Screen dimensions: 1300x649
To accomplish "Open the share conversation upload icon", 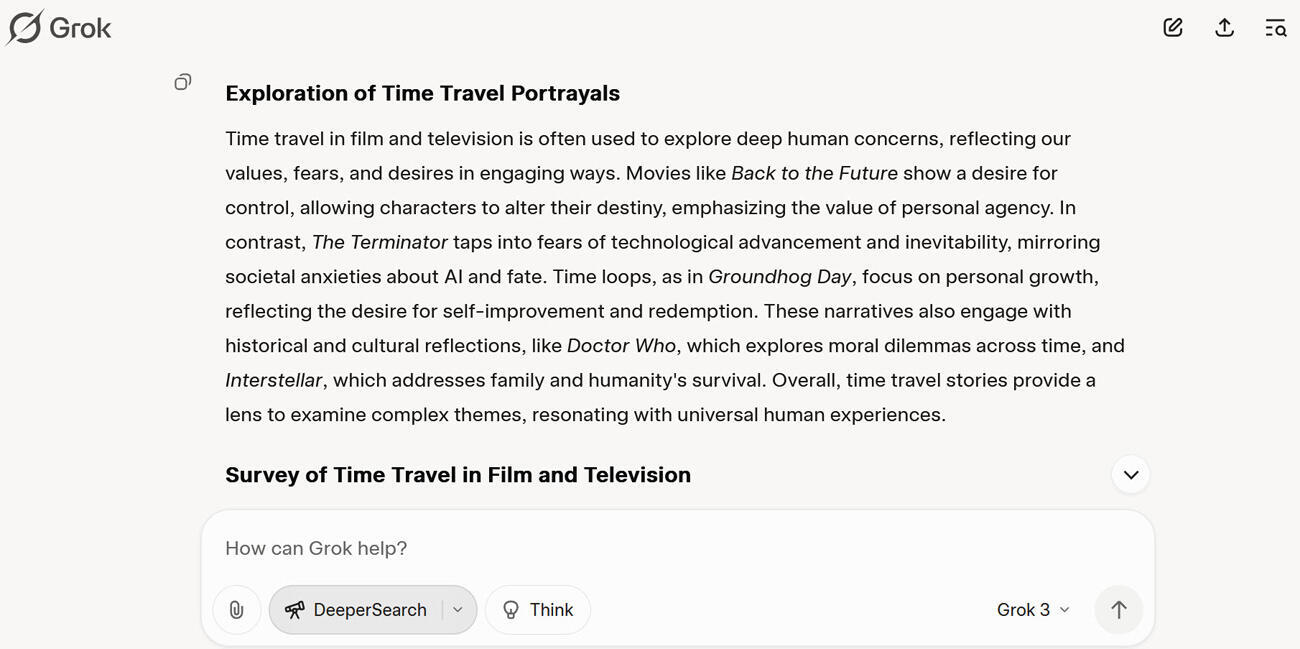I will point(1224,28).
